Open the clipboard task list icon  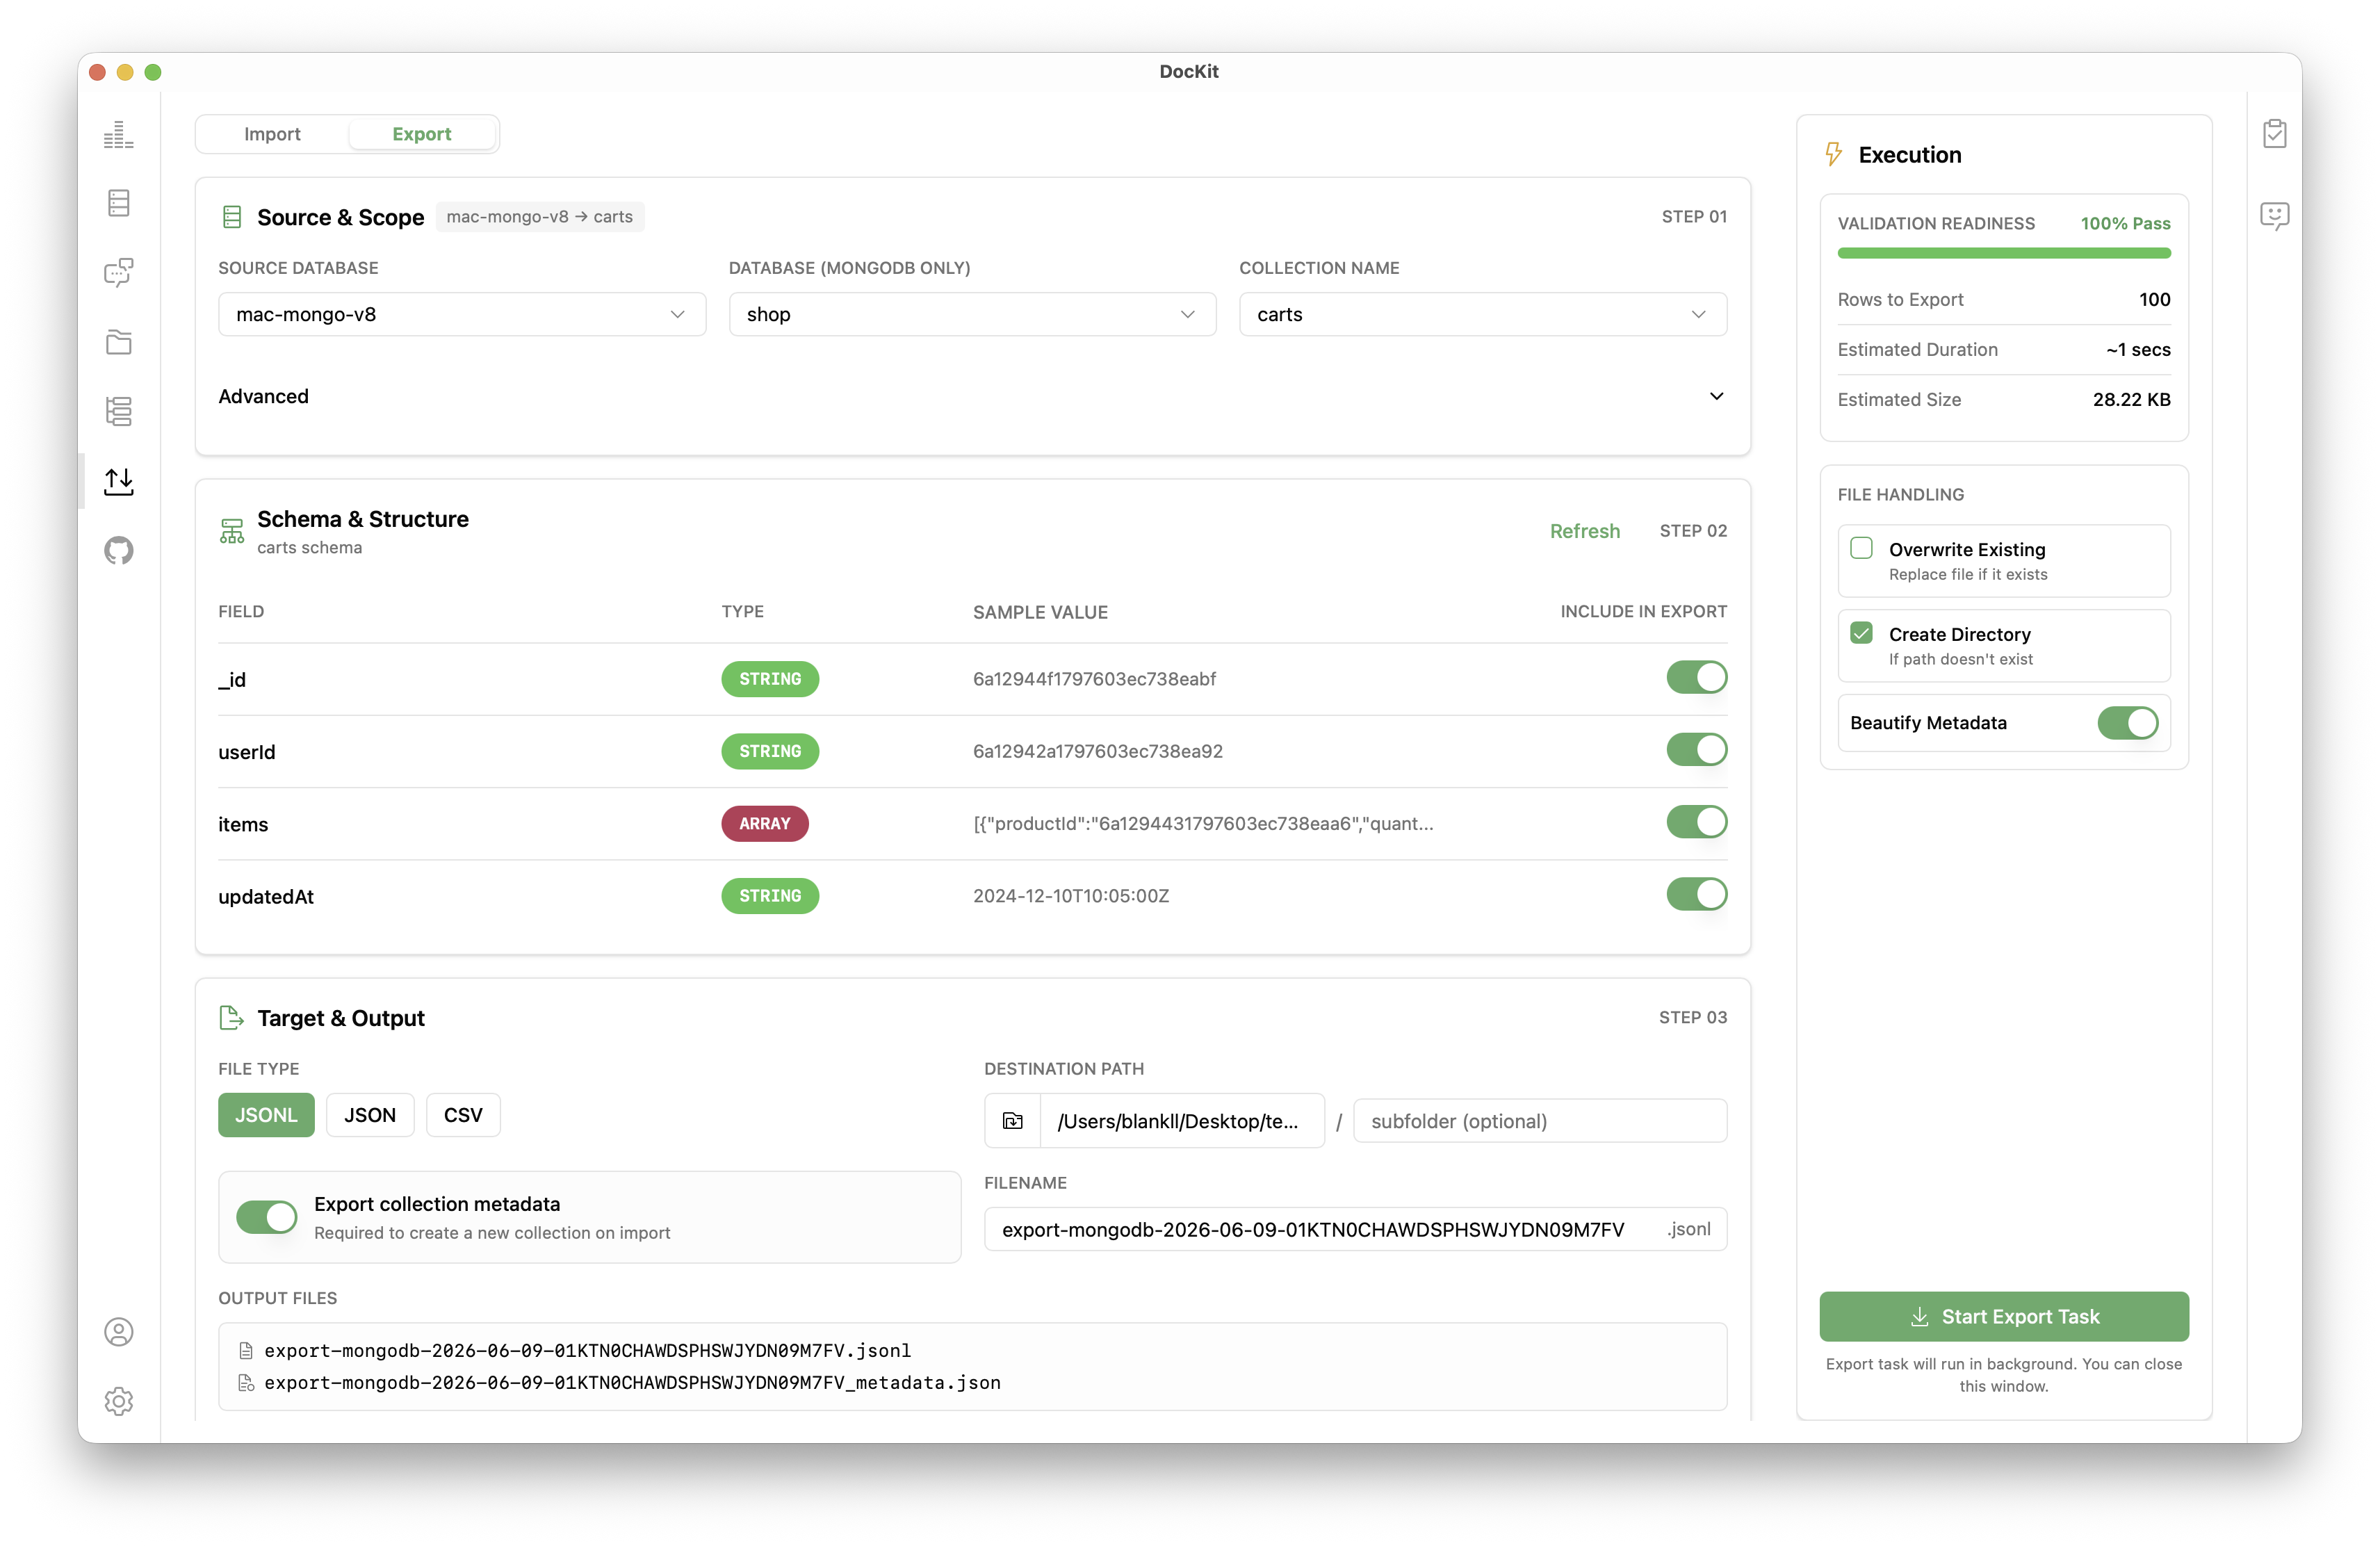(2274, 133)
